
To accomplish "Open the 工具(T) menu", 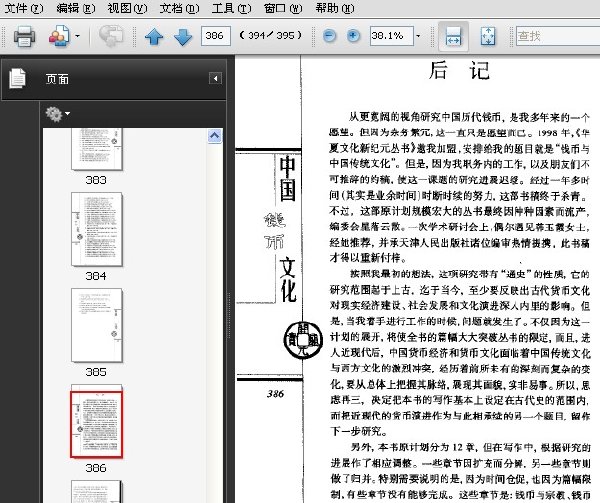I will click(x=231, y=8).
